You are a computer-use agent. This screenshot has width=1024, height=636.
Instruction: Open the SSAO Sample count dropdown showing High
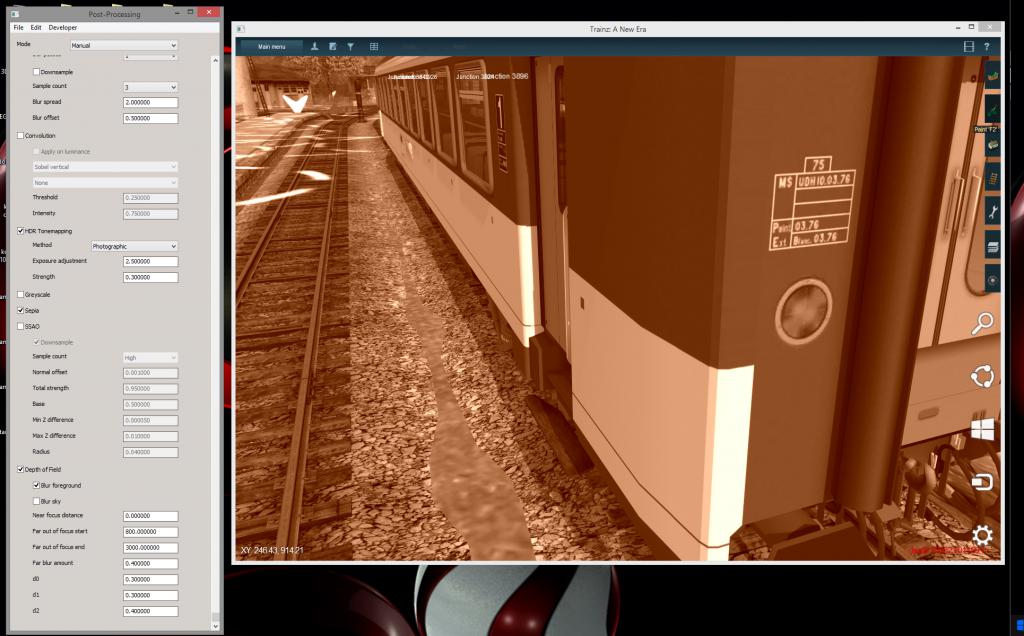[x=150, y=357]
